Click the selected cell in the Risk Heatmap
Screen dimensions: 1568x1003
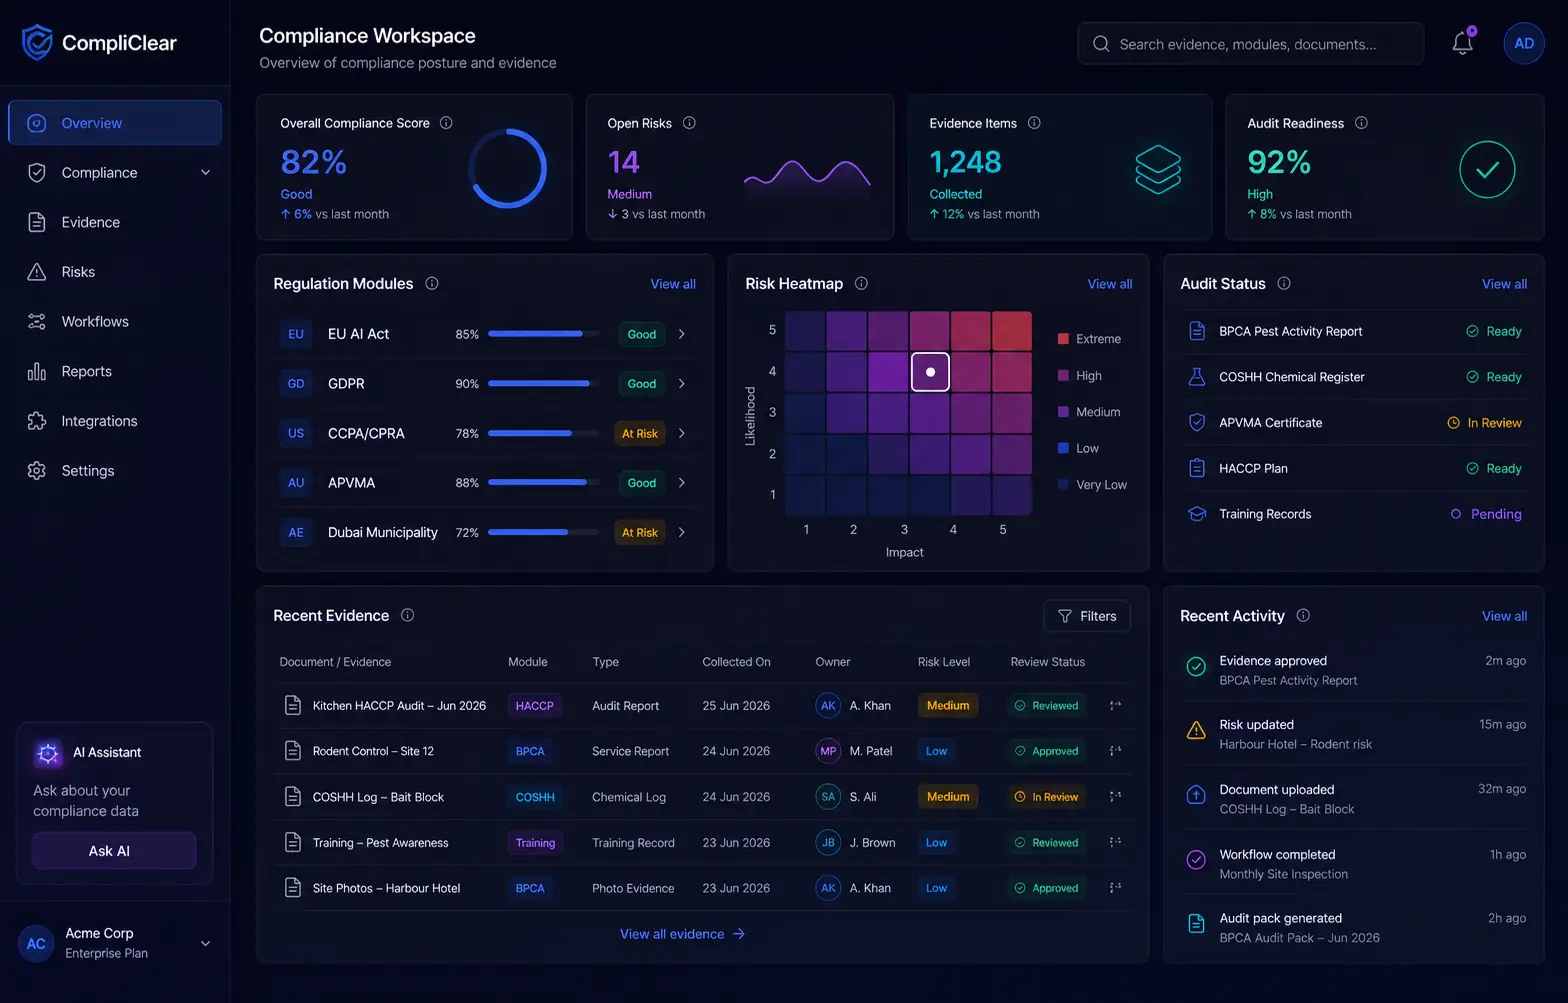coord(930,372)
